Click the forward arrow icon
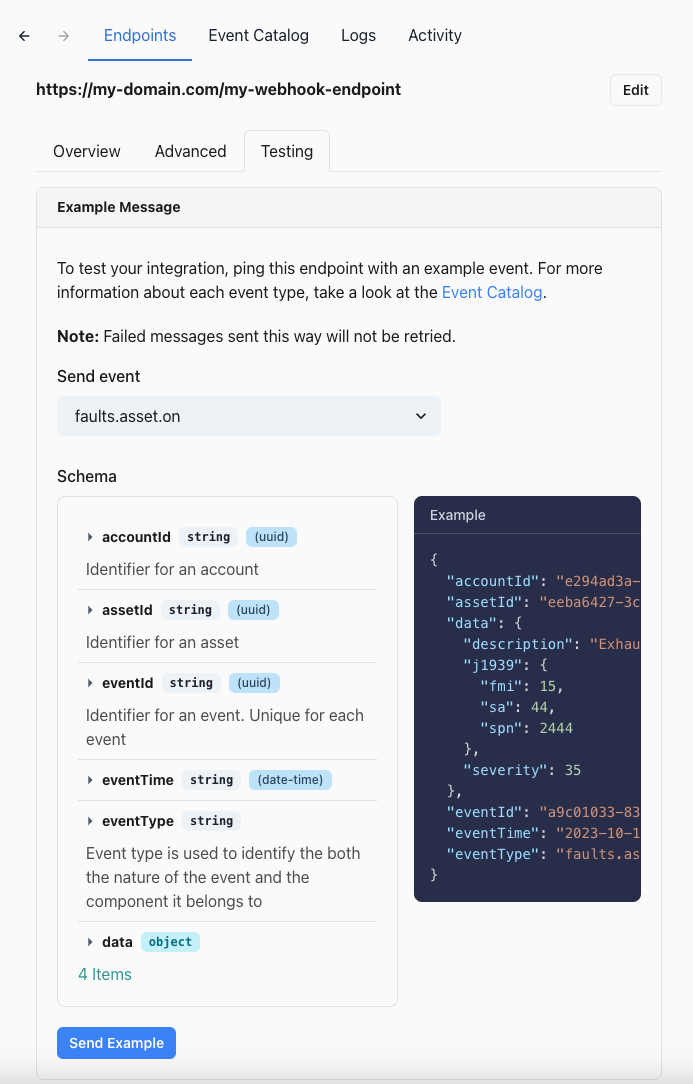Screen dimensions: 693x1084 [x=64, y=36]
